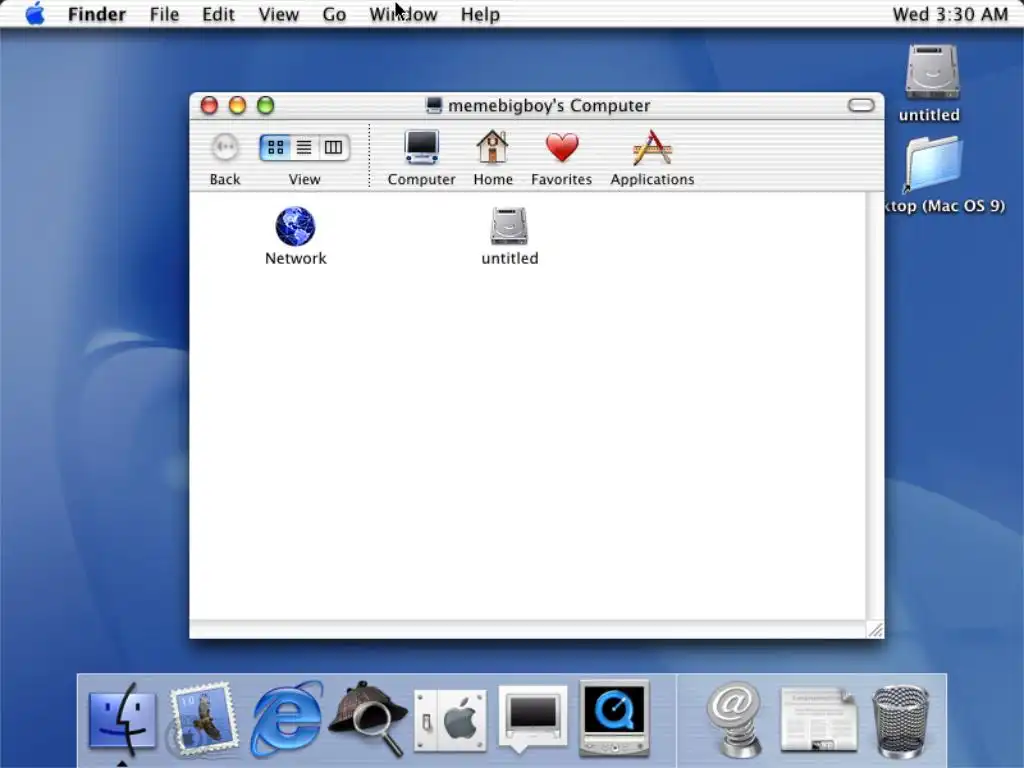Open Sherlock from the Dock

[x=368, y=719]
